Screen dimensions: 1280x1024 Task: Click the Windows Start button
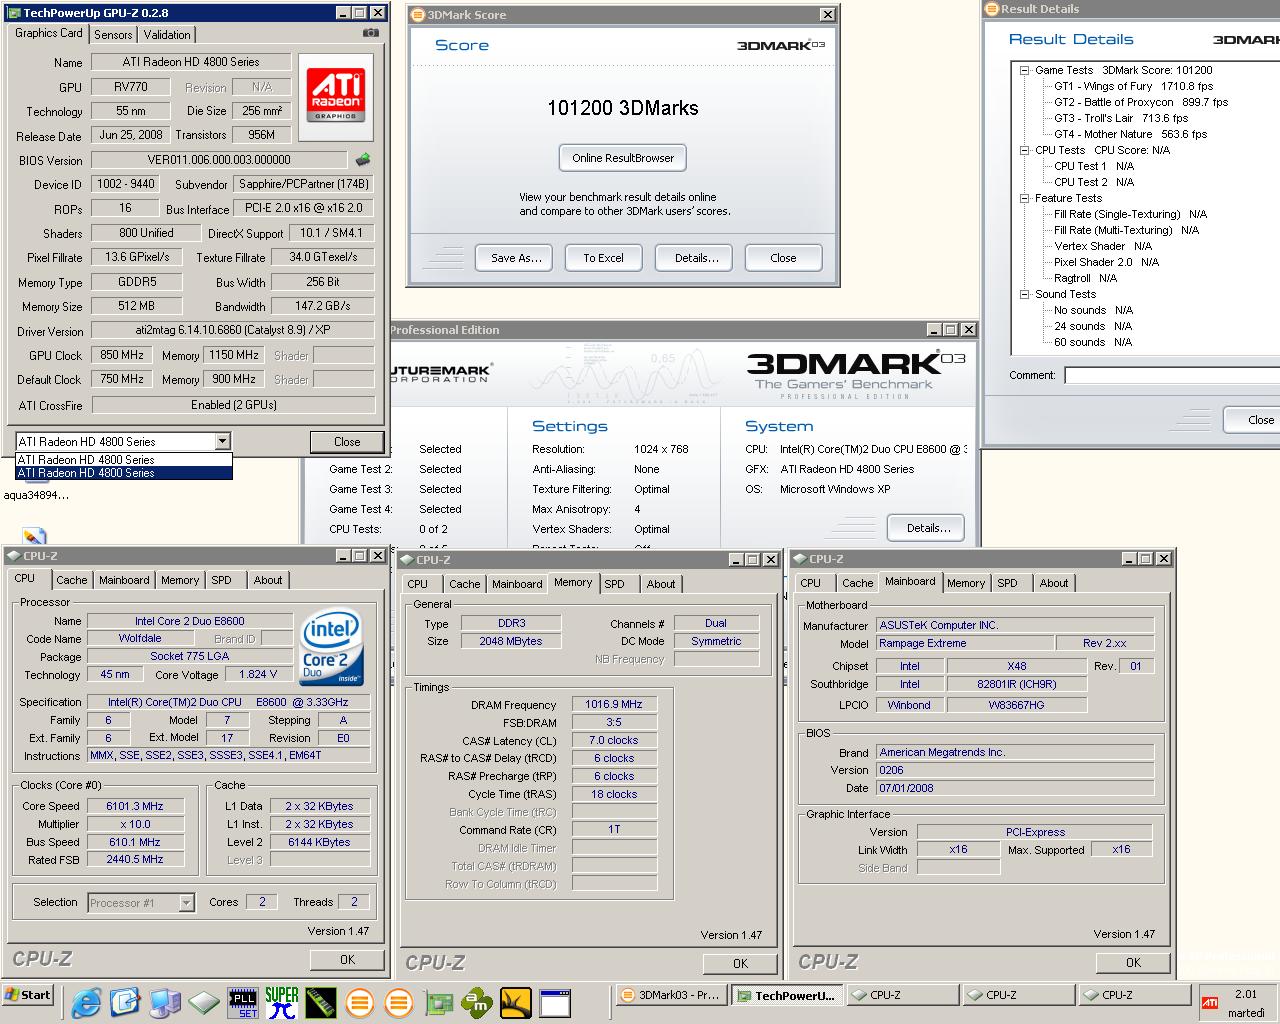28,995
